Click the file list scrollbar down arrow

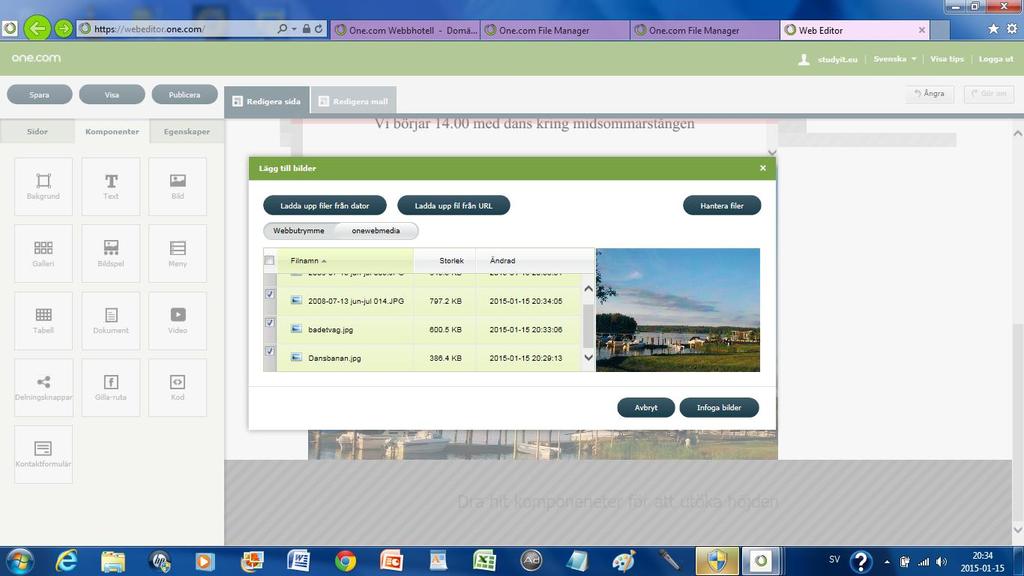[588, 358]
